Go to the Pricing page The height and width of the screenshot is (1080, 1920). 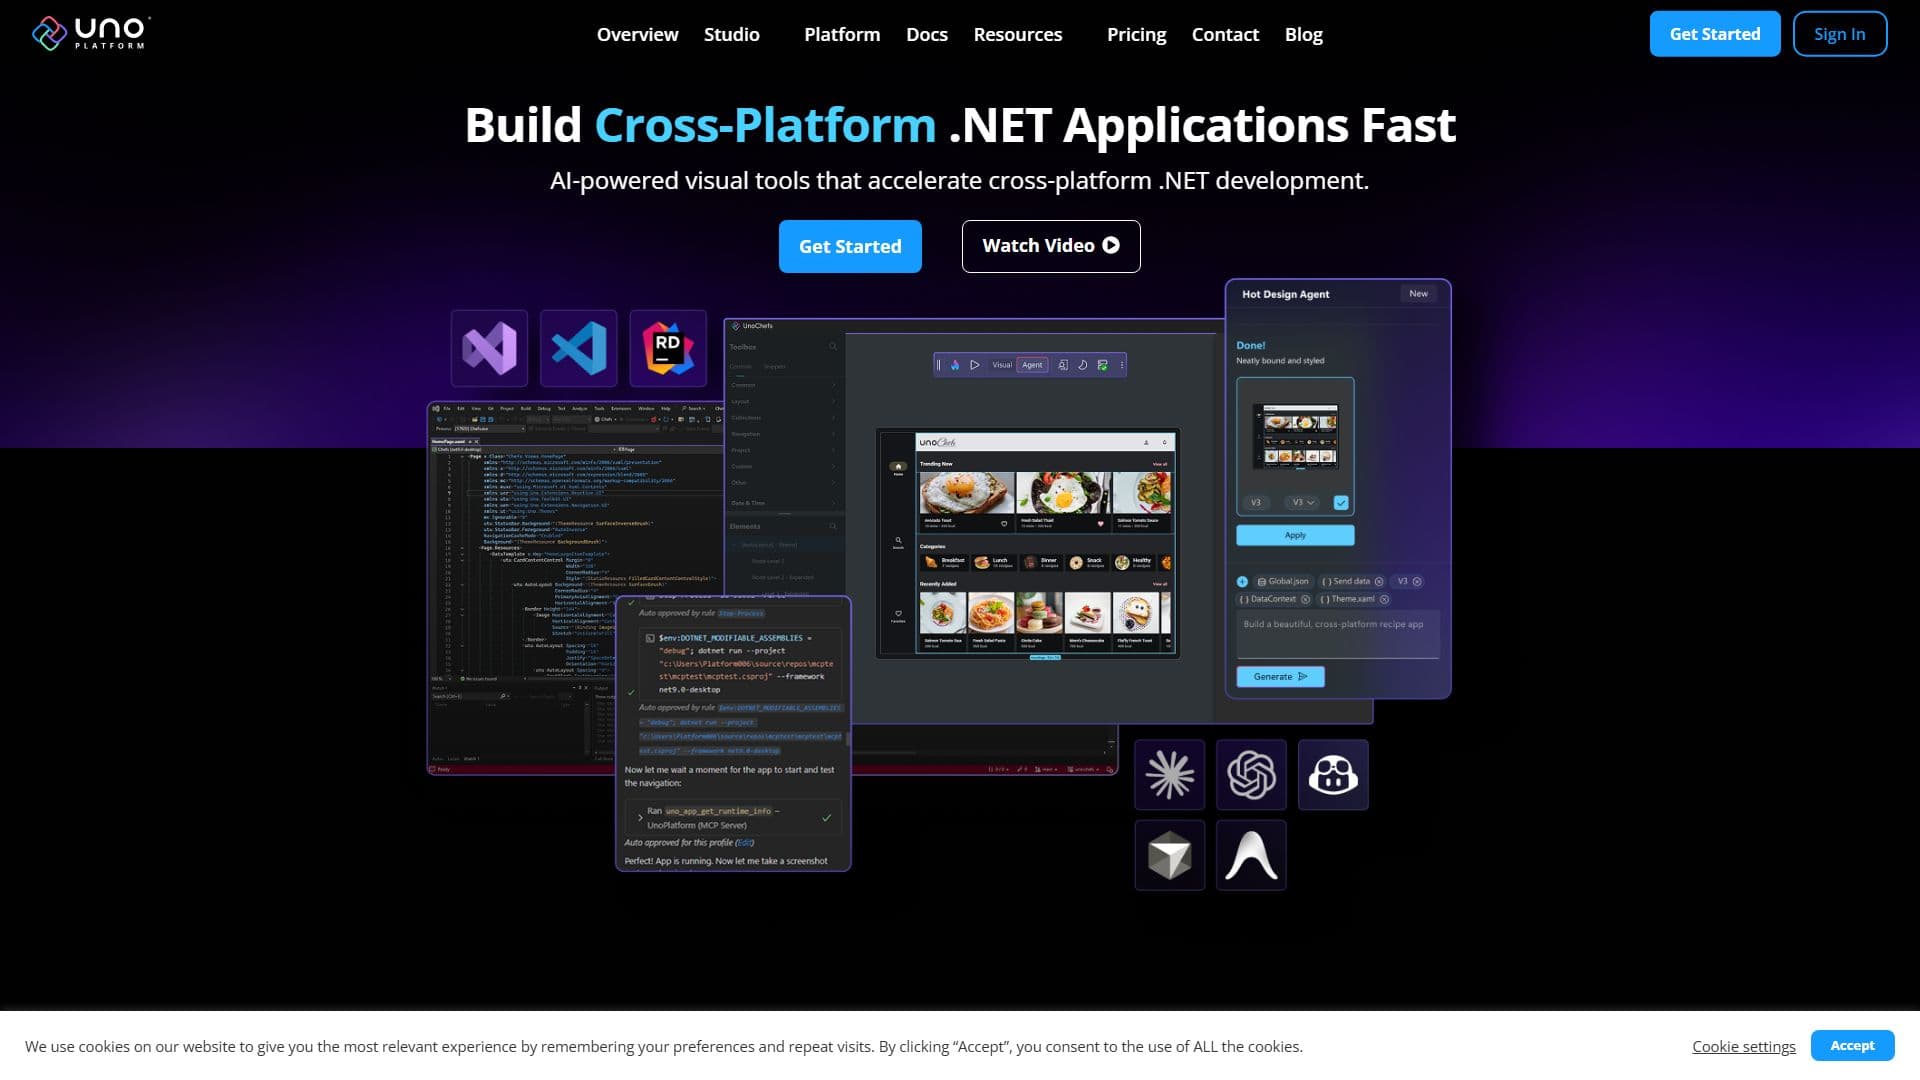tap(1136, 34)
